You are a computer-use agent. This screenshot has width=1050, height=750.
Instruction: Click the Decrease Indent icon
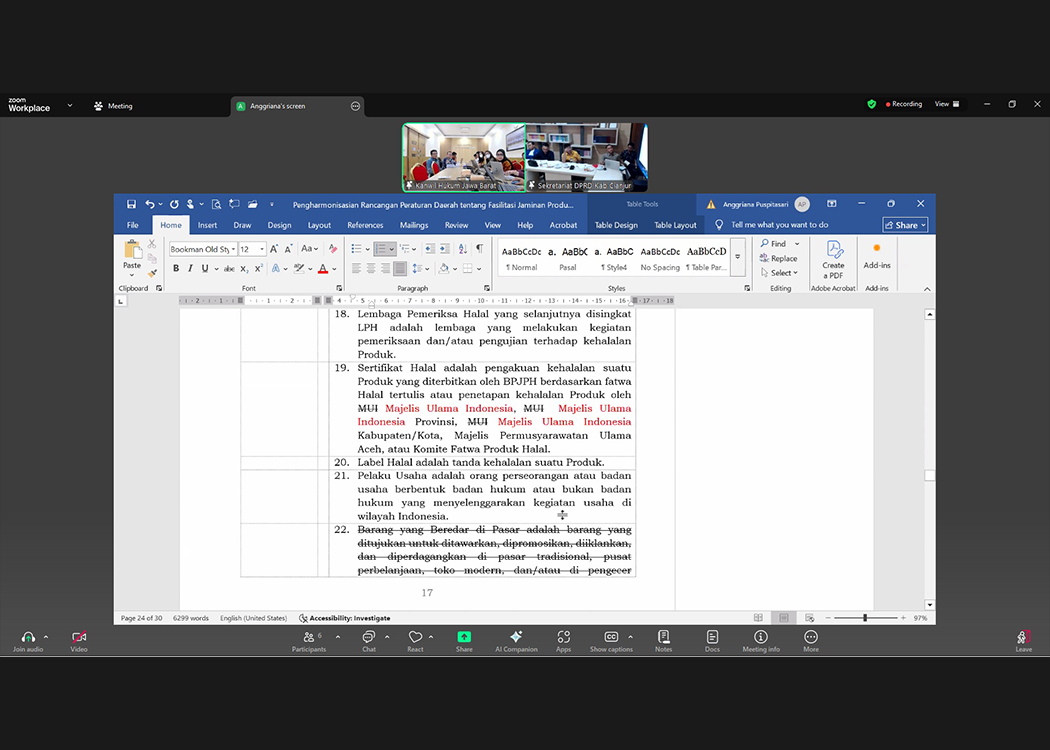(429, 249)
